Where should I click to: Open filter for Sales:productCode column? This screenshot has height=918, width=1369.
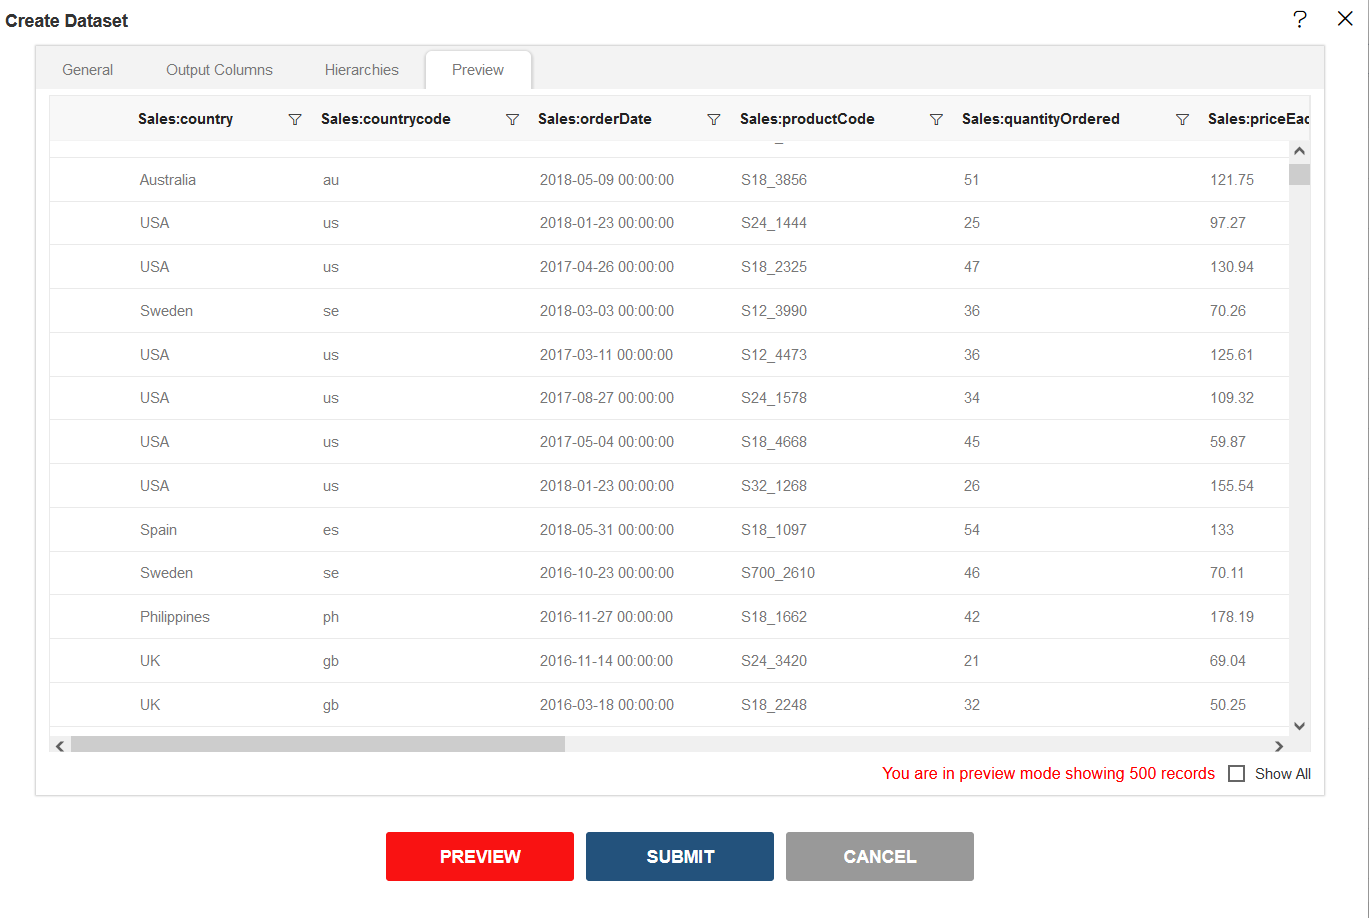click(x=936, y=119)
